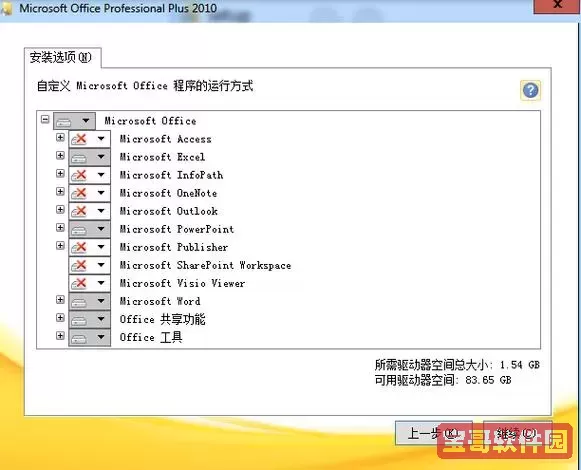Select the Microsoft Word row label
Image resolution: width=581 pixels, height=470 pixels.
click(x=160, y=301)
